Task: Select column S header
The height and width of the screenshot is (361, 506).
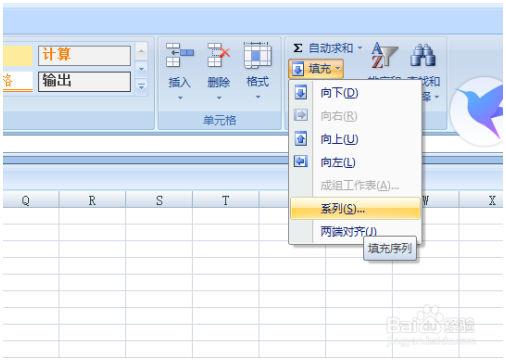Action: click(159, 200)
